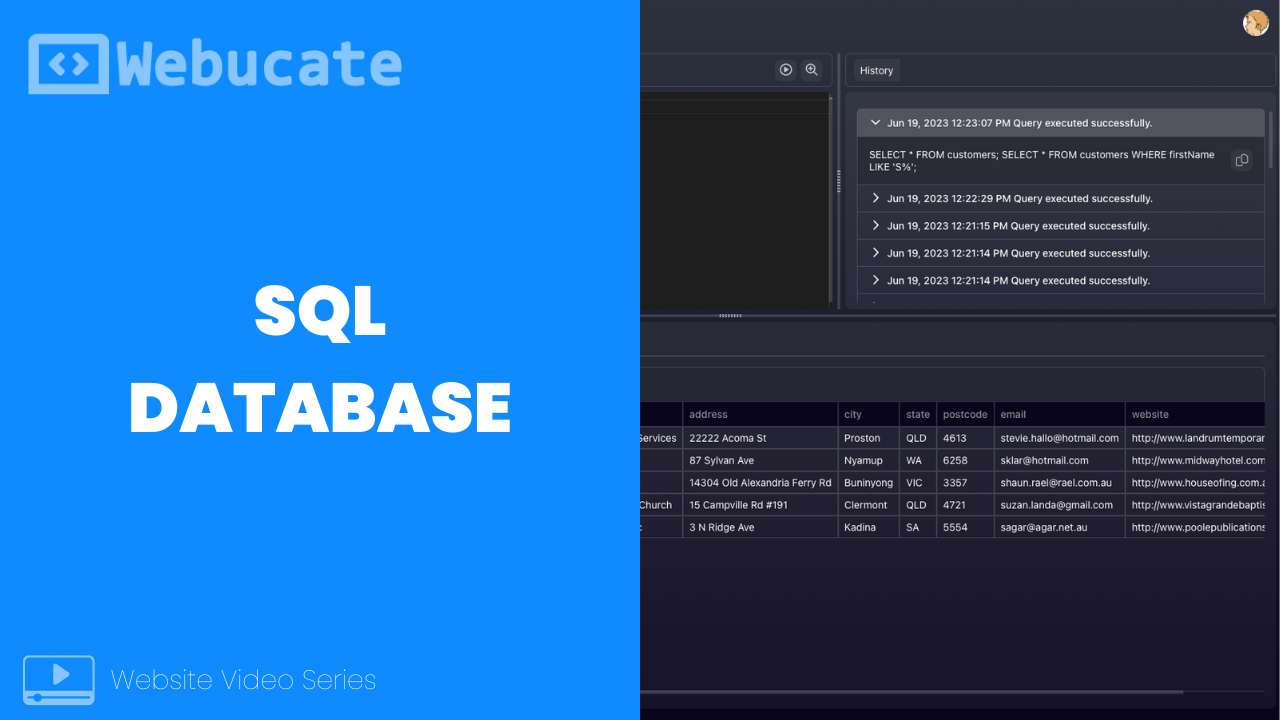Select email 'stevie.hallo@hotmail.com'
The width and height of the screenshot is (1280, 720).
(x=1060, y=438)
